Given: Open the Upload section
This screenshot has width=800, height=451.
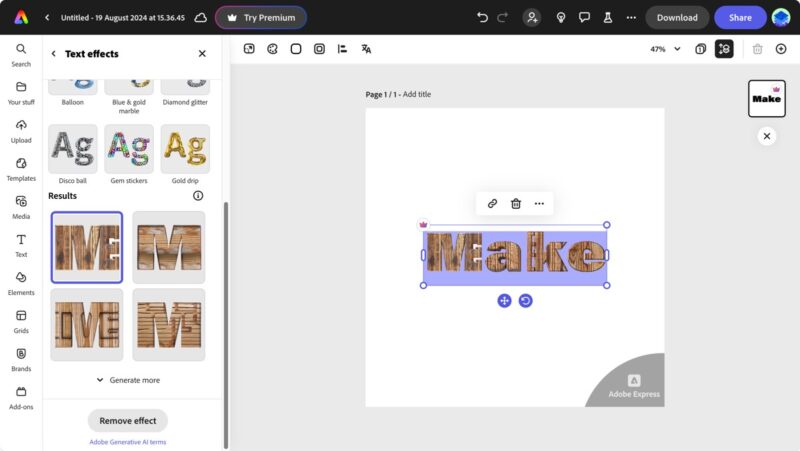Looking at the screenshot, I should [21, 131].
